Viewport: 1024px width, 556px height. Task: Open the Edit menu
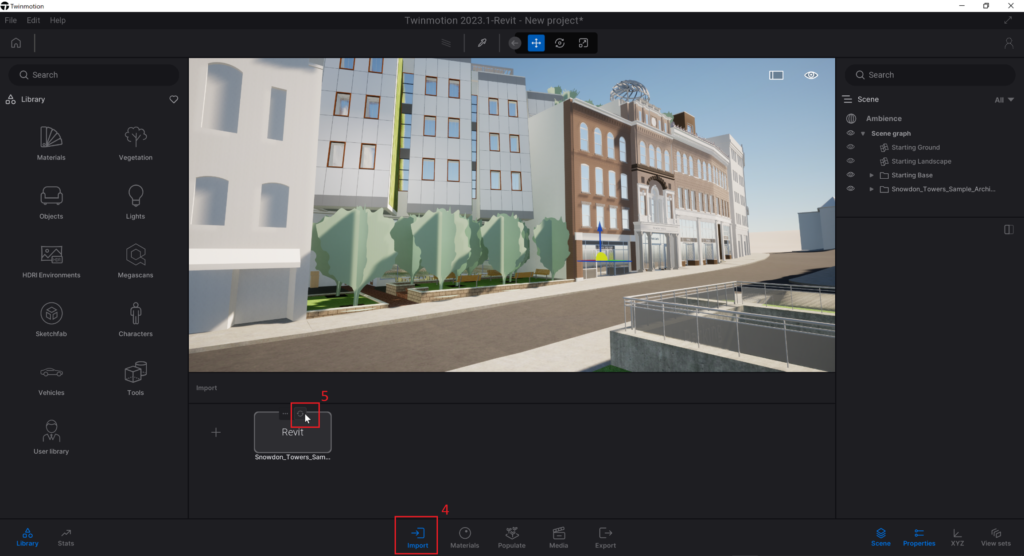coord(33,20)
